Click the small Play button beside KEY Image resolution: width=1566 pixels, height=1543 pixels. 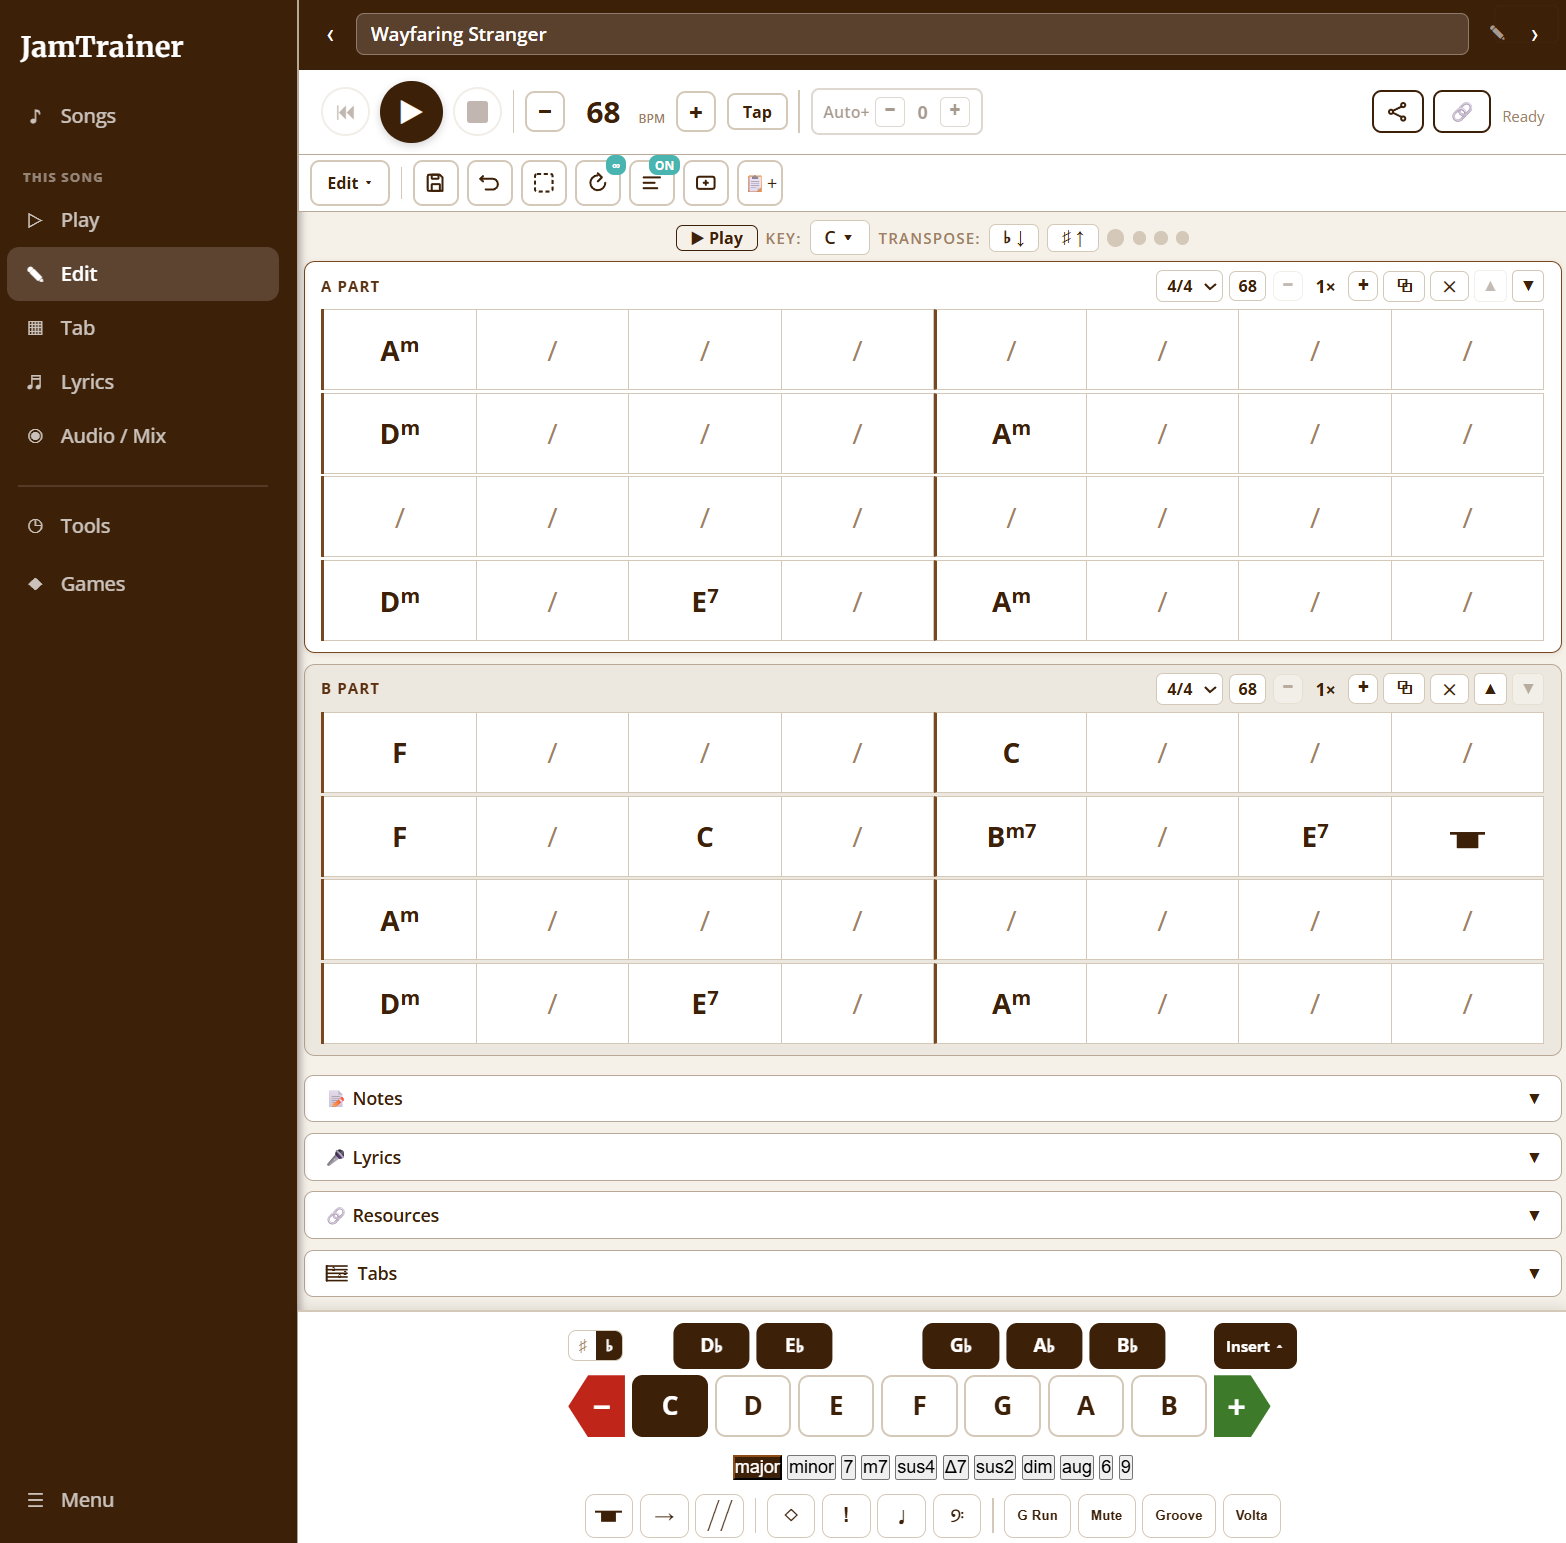click(x=716, y=238)
